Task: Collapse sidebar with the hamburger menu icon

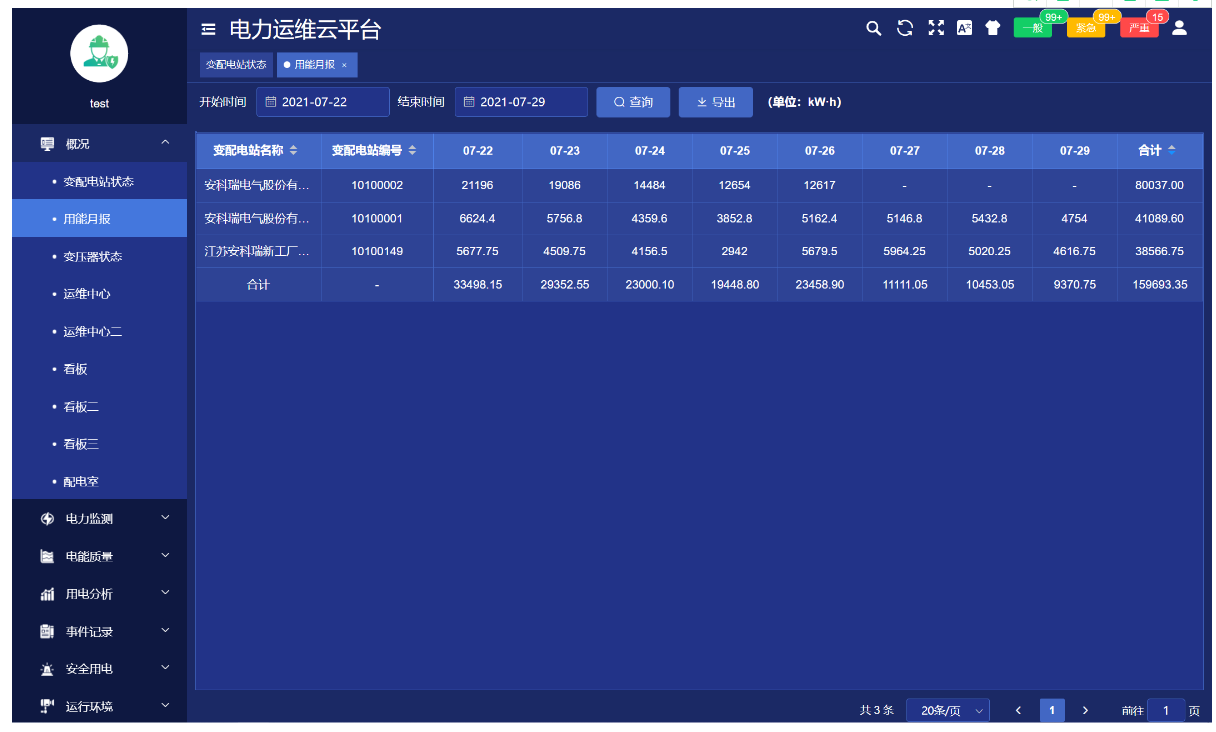Action: pos(208,29)
